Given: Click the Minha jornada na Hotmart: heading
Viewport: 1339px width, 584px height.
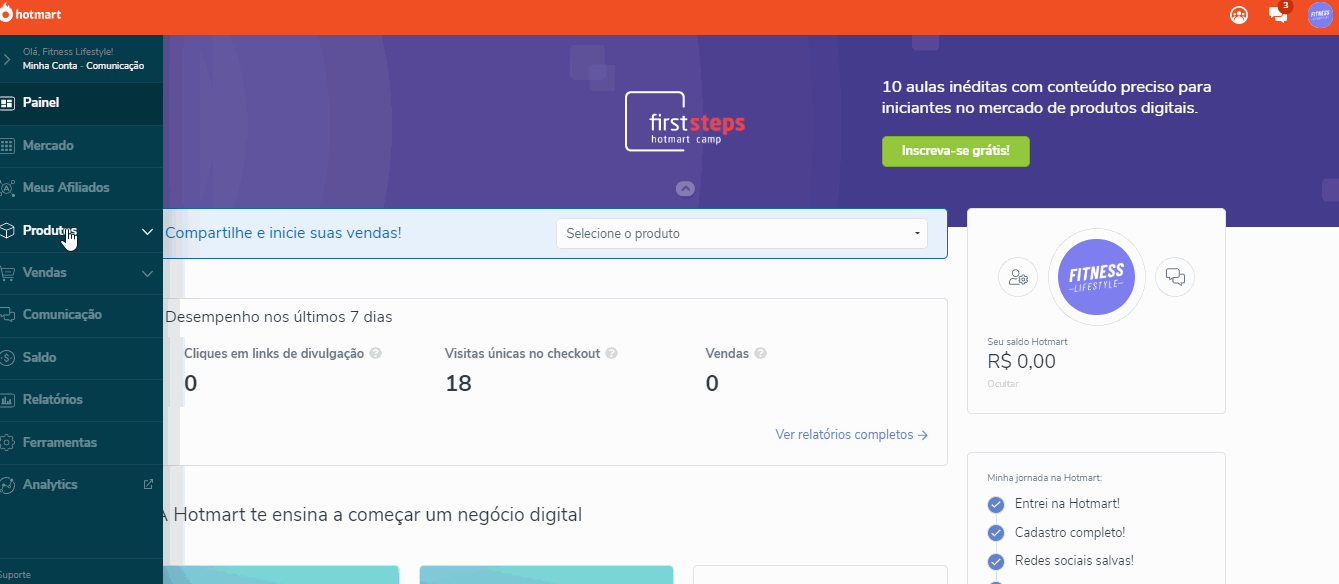Looking at the screenshot, I should tap(1044, 478).
